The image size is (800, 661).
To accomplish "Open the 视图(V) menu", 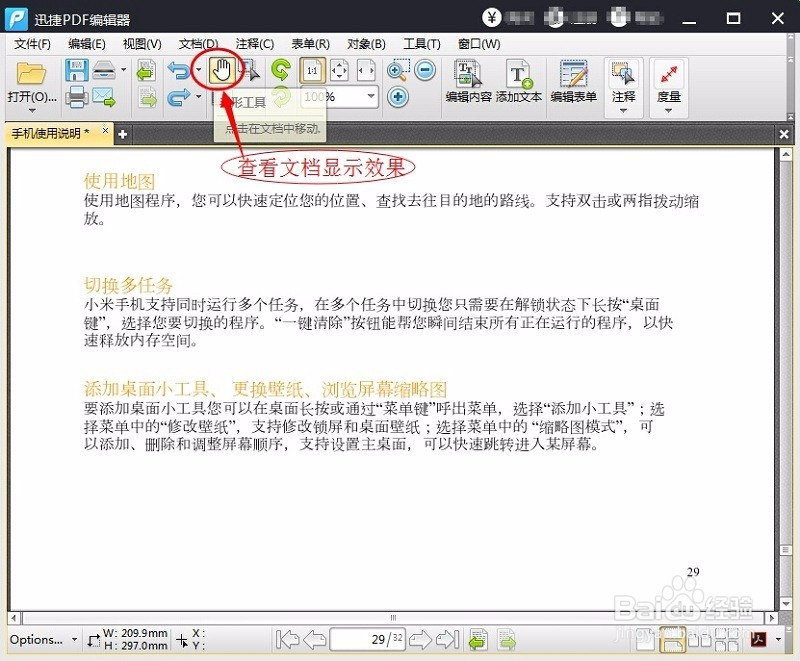I will pyautogui.click(x=142, y=44).
